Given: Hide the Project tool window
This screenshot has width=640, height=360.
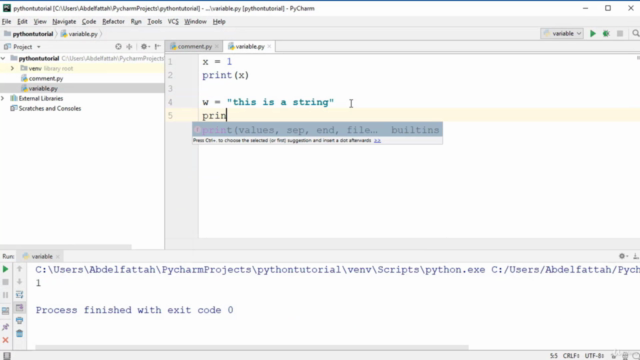Looking at the screenshot, I should coord(158,47).
